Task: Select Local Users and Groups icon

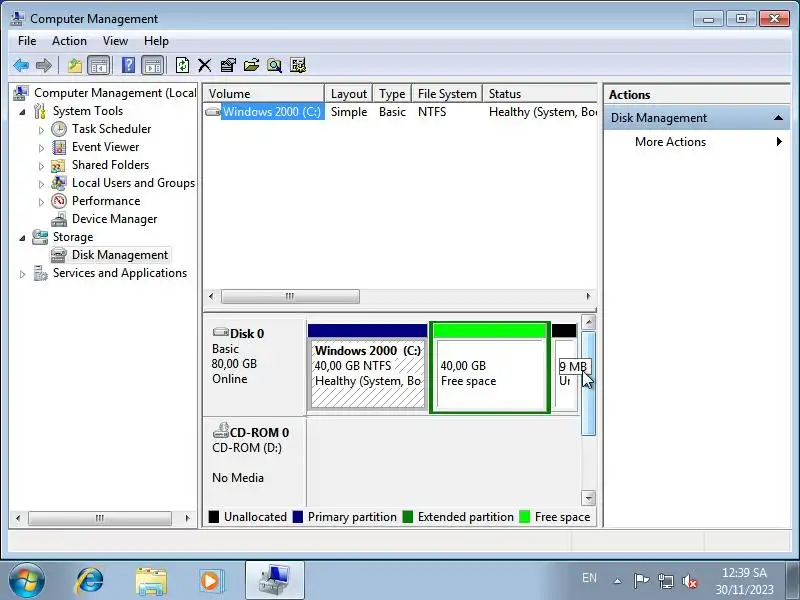Action: (x=59, y=183)
